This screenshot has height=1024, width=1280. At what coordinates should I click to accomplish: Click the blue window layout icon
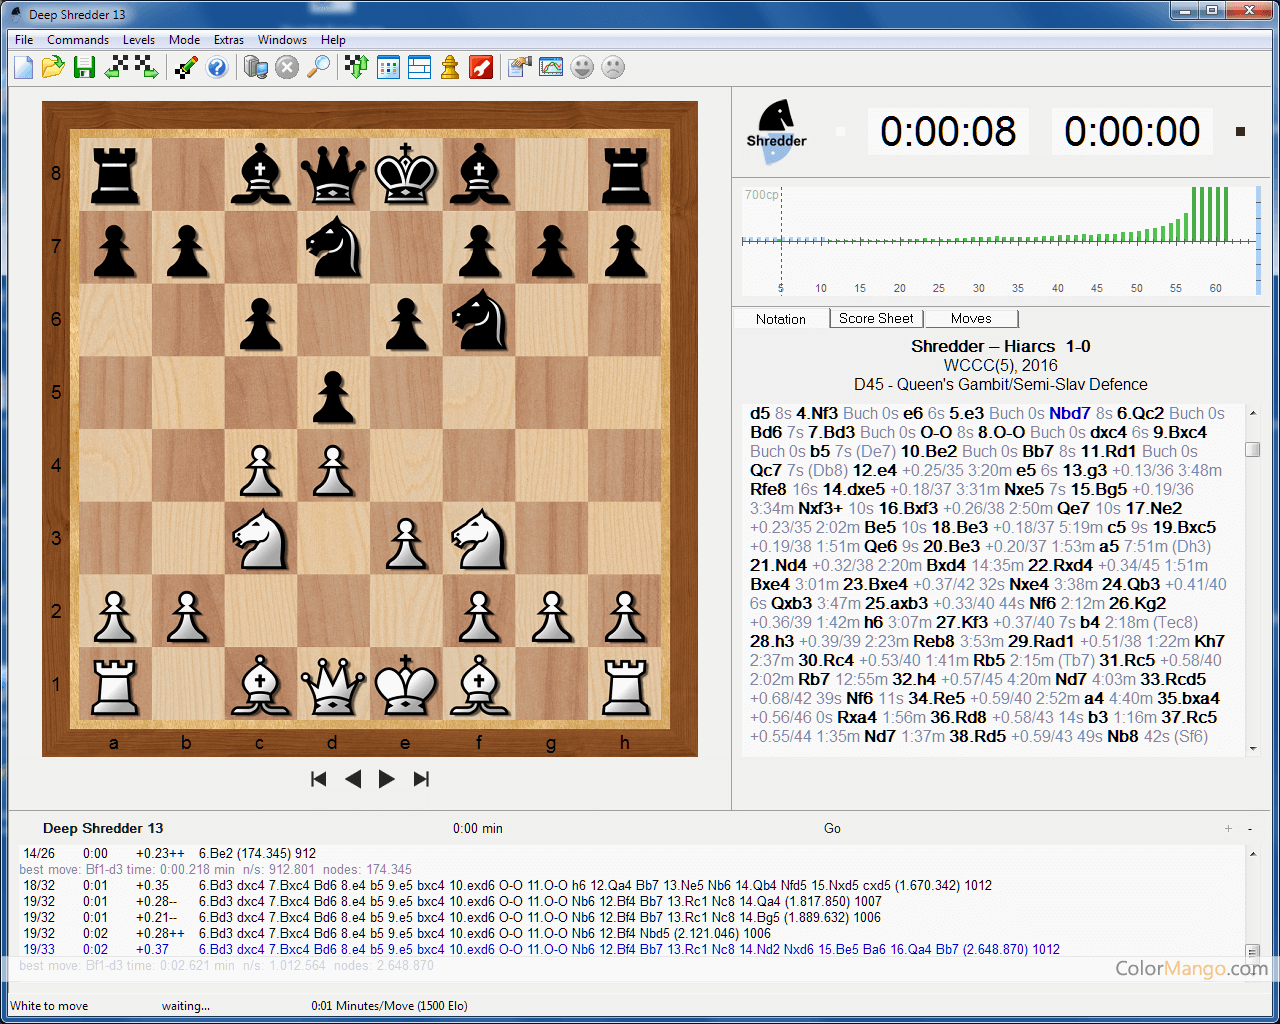(419, 67)
